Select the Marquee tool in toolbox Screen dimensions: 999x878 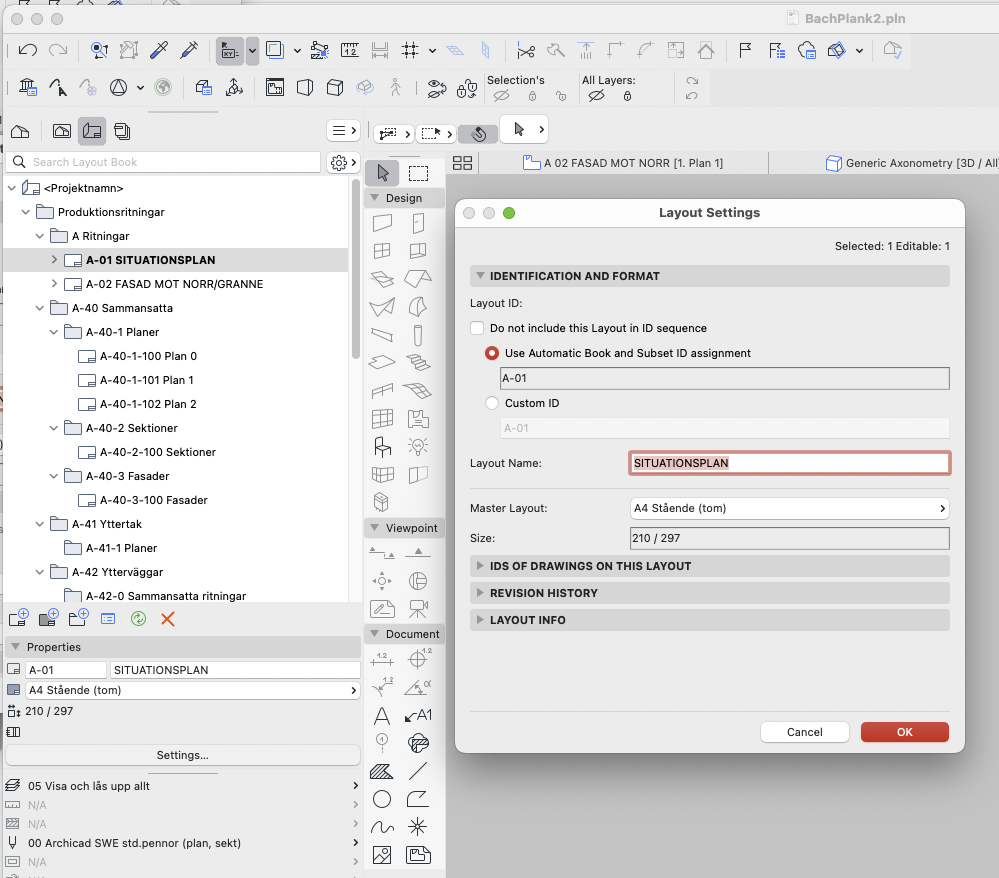(x=418, y=173)
